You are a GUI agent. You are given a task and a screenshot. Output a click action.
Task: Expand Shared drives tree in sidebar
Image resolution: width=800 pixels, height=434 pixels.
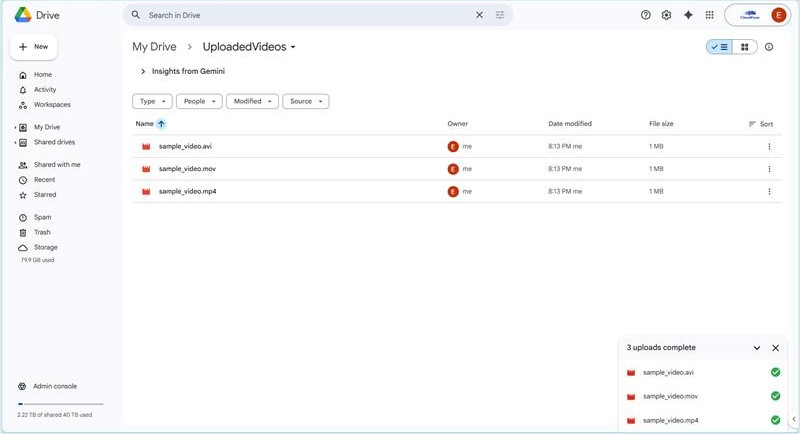point(15,142)
